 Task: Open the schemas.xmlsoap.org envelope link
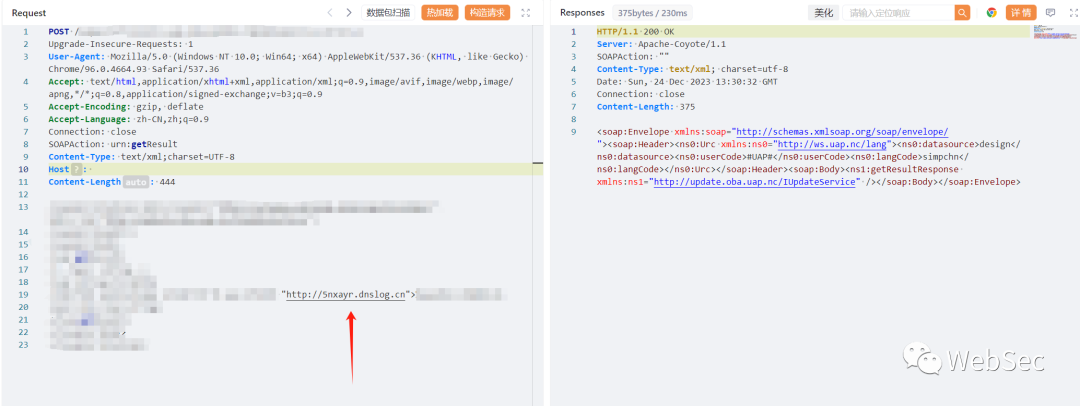[842, 132]
